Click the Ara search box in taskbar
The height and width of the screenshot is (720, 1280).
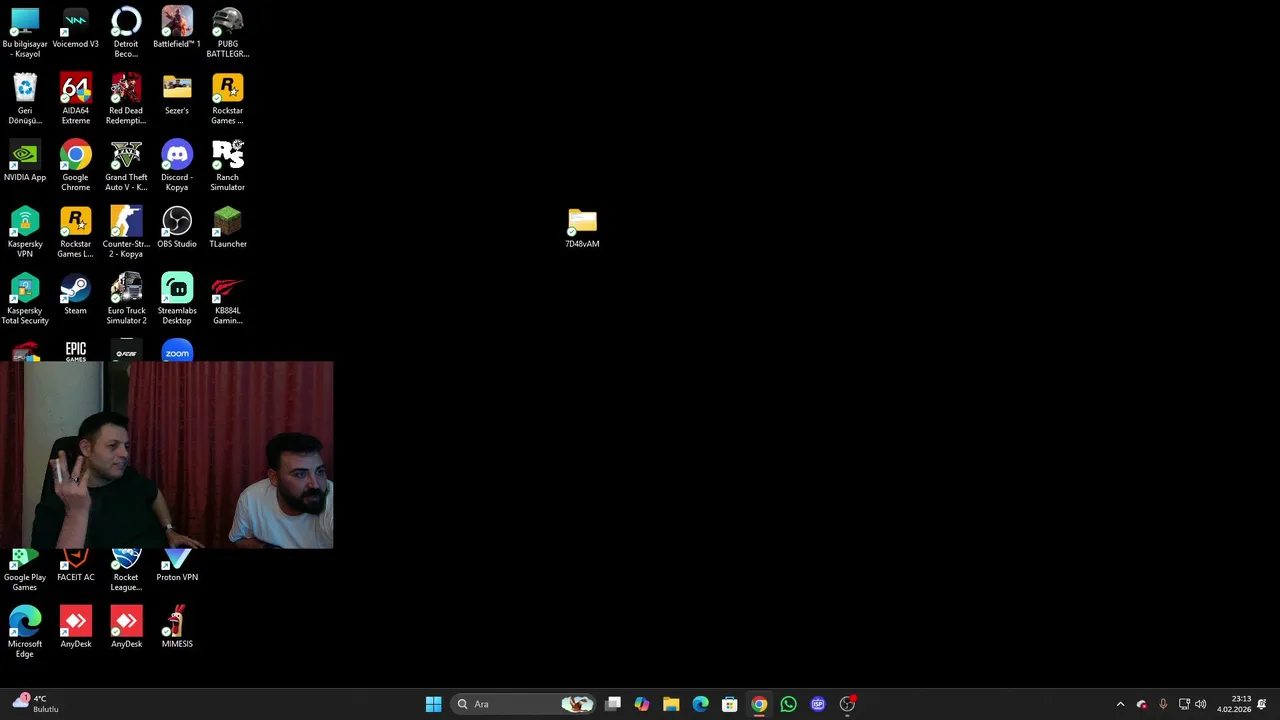tap(525, 704)
